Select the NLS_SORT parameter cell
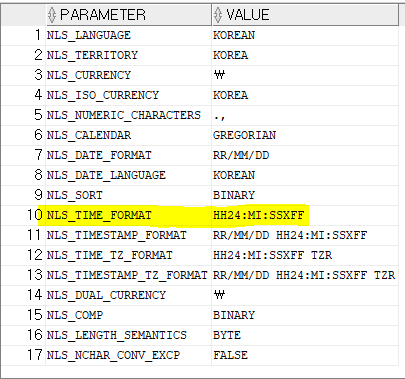Image resolution: width=405 pixels, height=379 pixels. coord(129,195)
